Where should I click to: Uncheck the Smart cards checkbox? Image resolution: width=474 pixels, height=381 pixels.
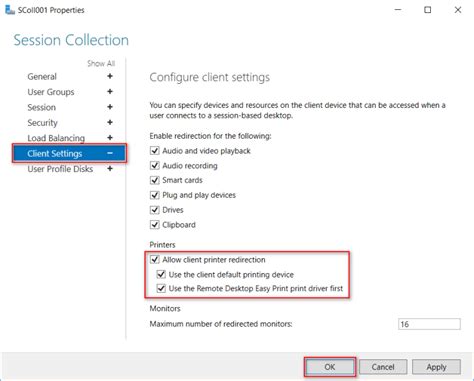coord(155,180)
